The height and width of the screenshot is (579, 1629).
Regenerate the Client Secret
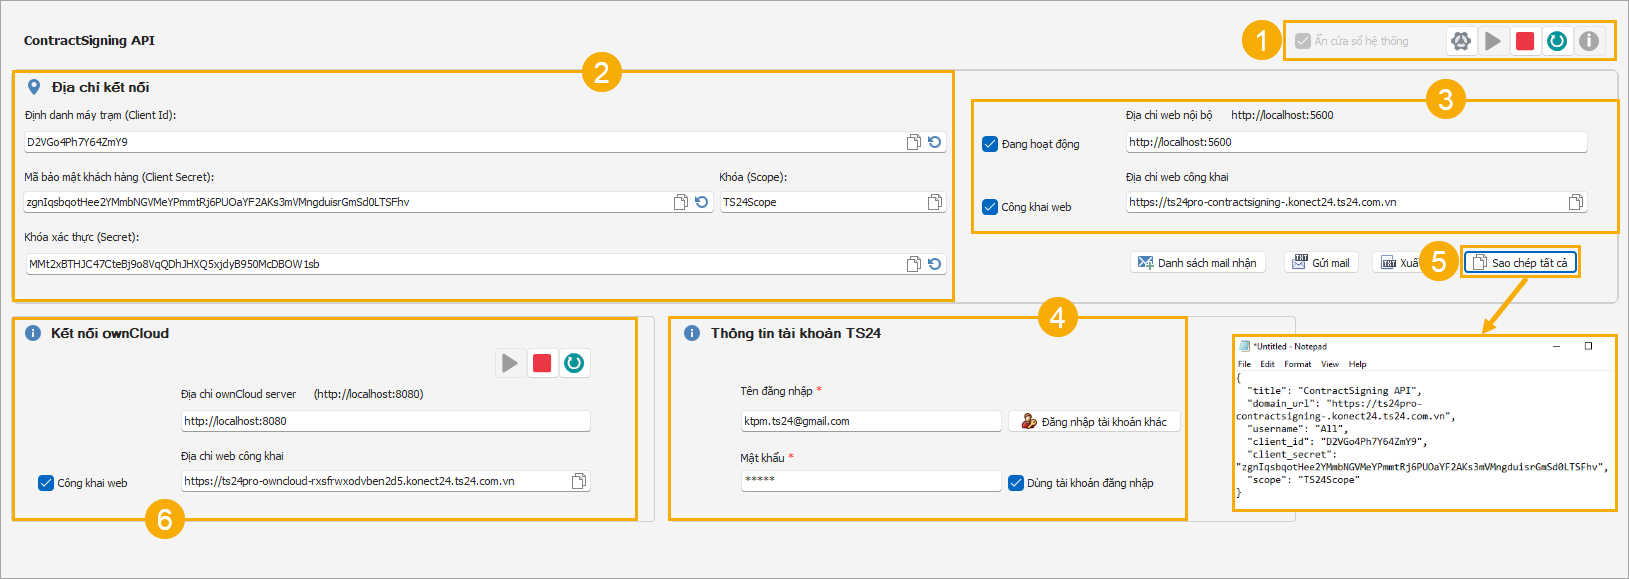(701, 202)
